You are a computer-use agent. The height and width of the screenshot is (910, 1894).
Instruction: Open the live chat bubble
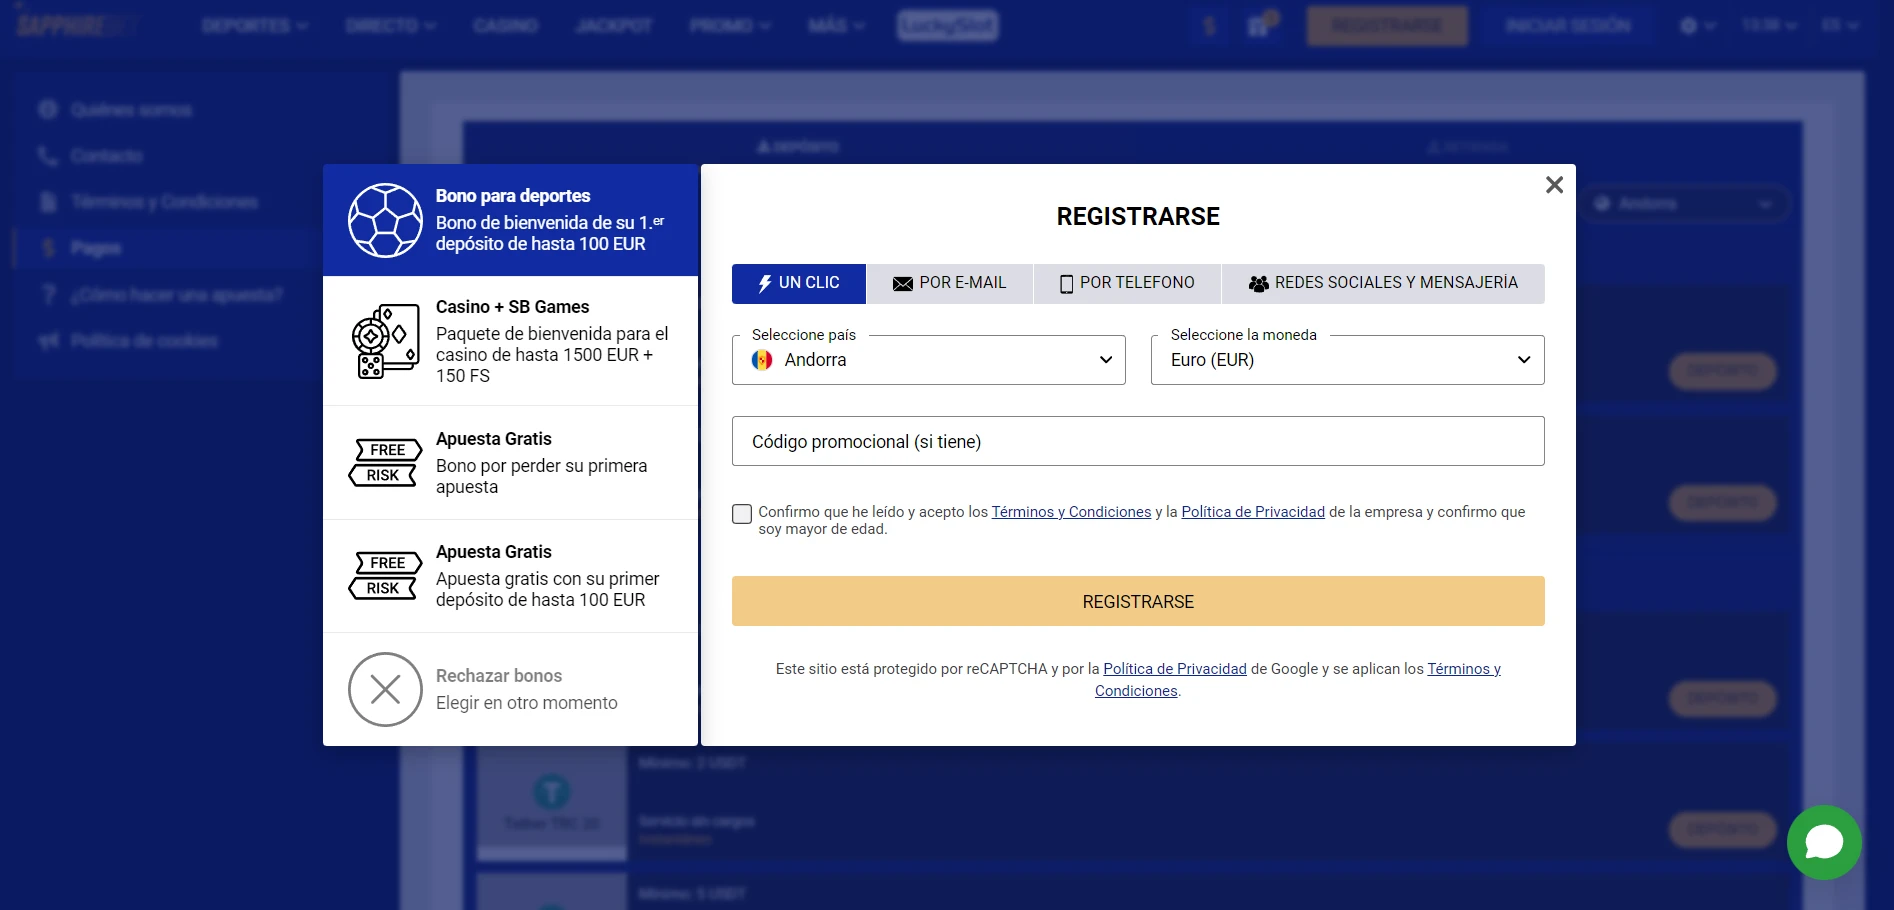(1824, 843)
